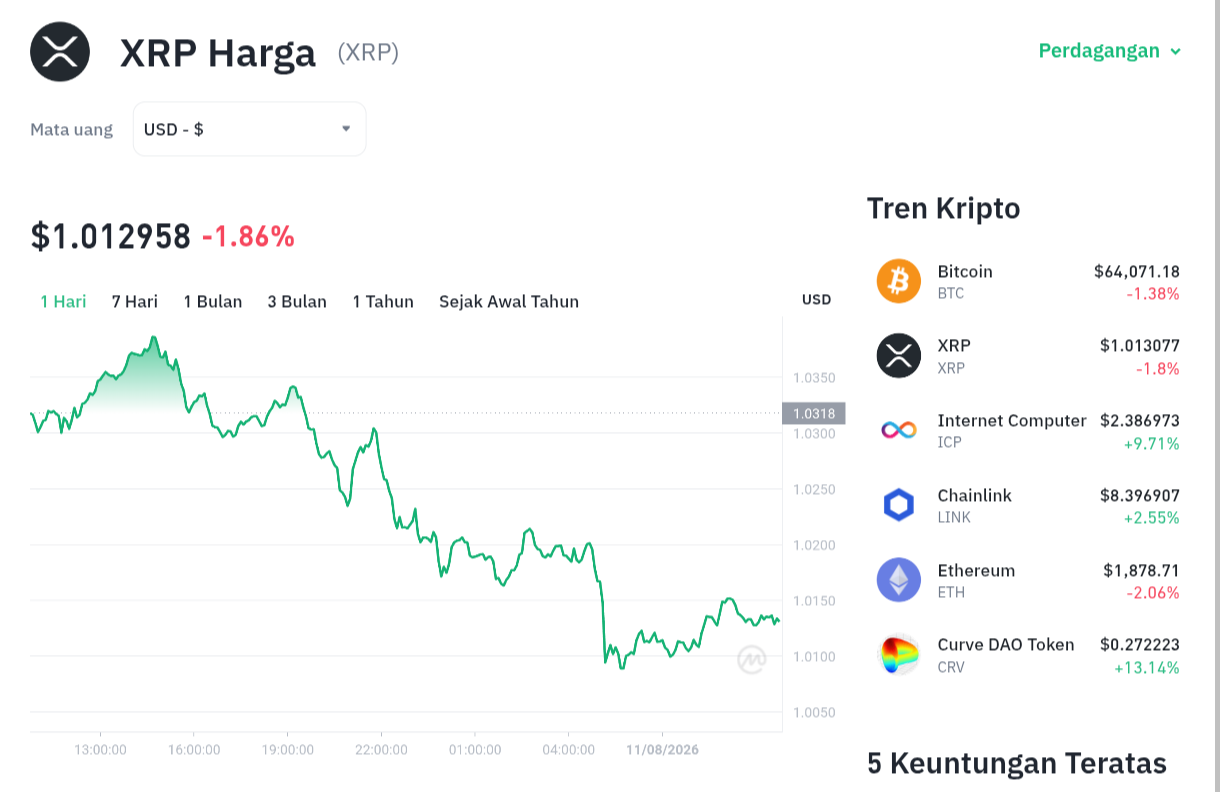Open the Bitcoin icon in Tren Kripto
The image size is (1220, 792).
point(898,281)
